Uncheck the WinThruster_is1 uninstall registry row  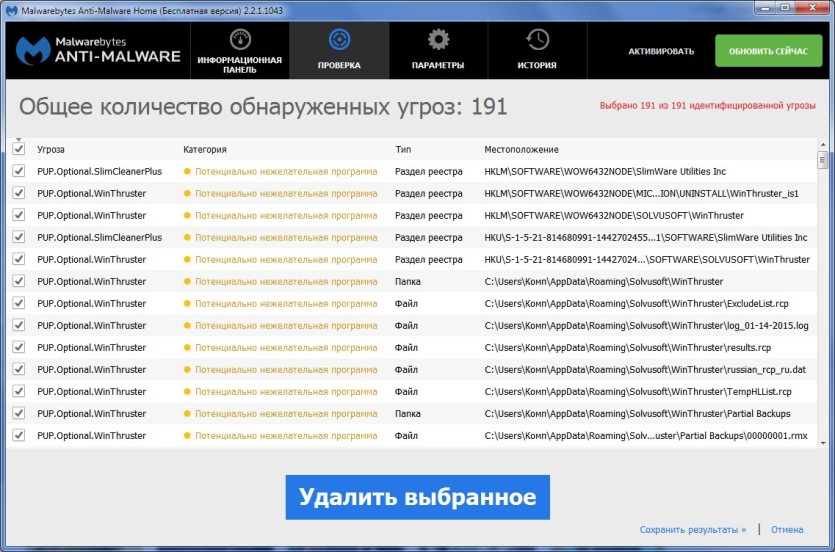[19, 193]
